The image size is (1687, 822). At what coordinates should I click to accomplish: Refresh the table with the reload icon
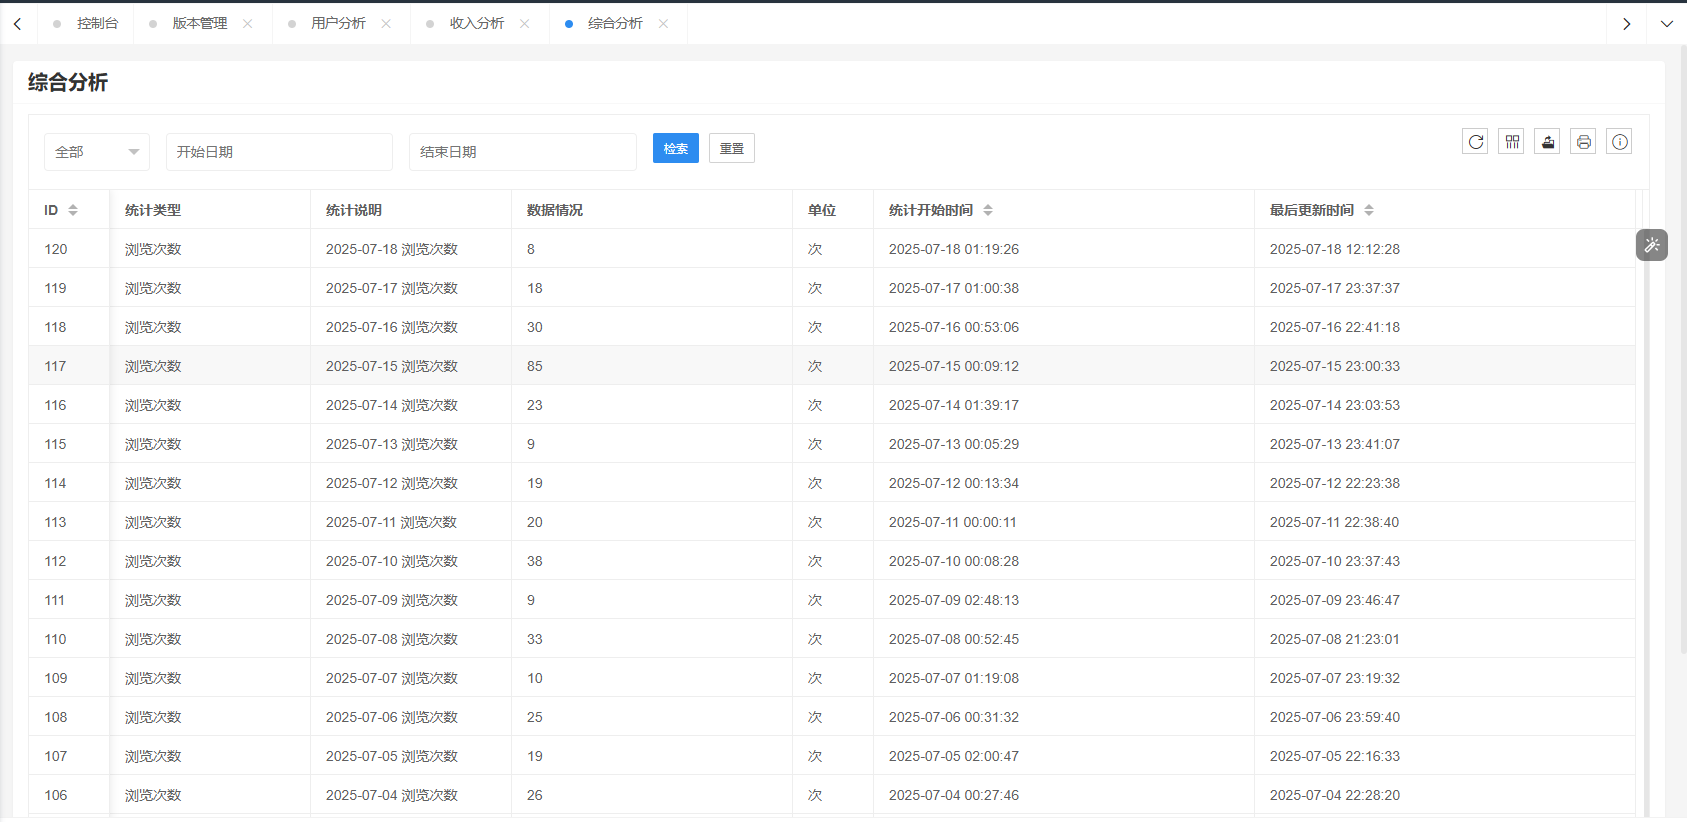click(1475, 142)
